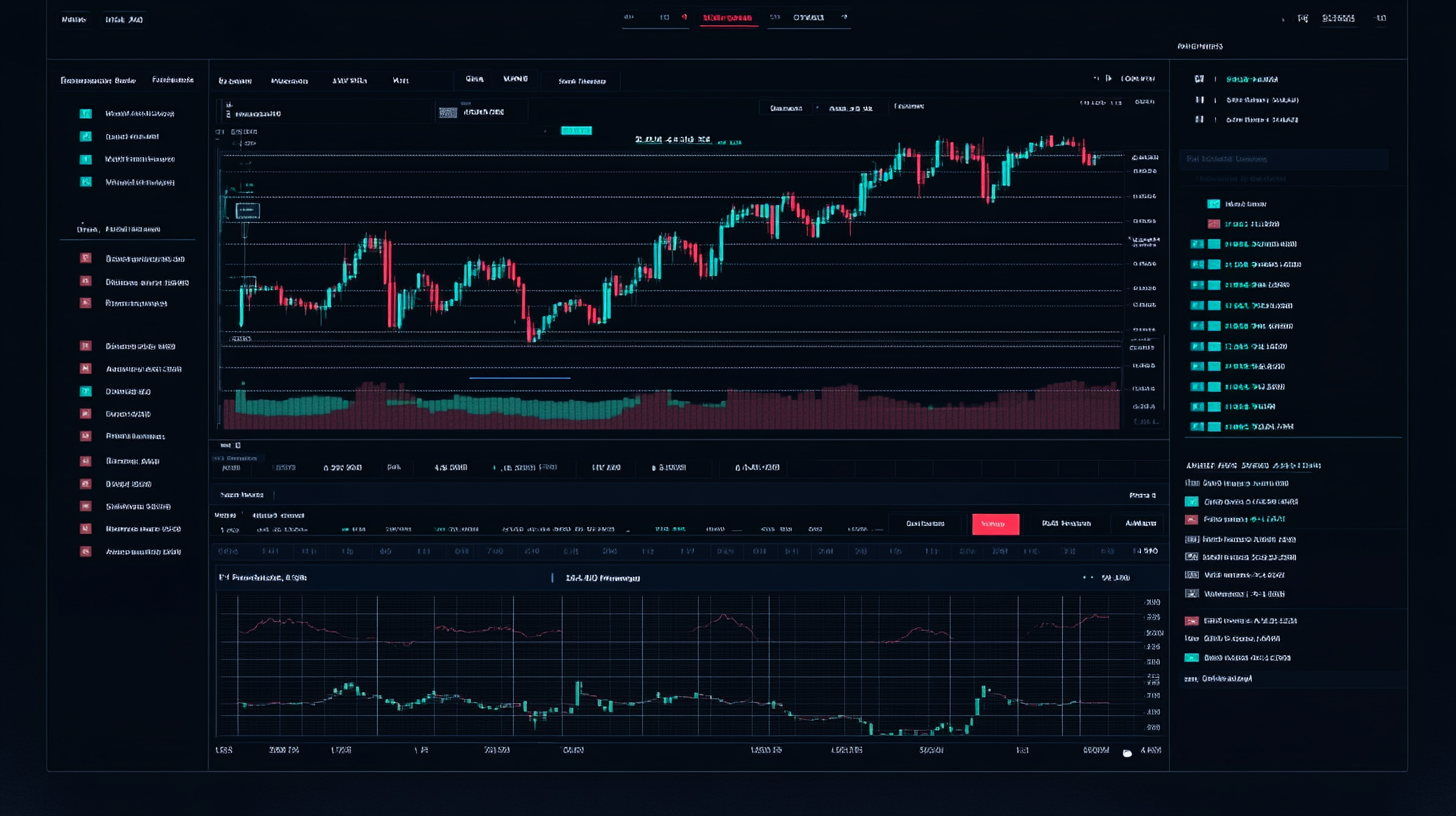Select the last red market icon in the left watchlist
The image size is (1456, 816).
tap(84, 553)
